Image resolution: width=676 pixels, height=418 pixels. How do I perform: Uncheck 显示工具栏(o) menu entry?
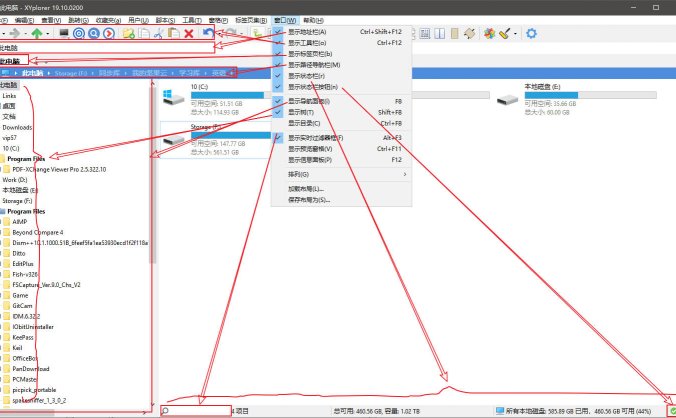point(341,43)
